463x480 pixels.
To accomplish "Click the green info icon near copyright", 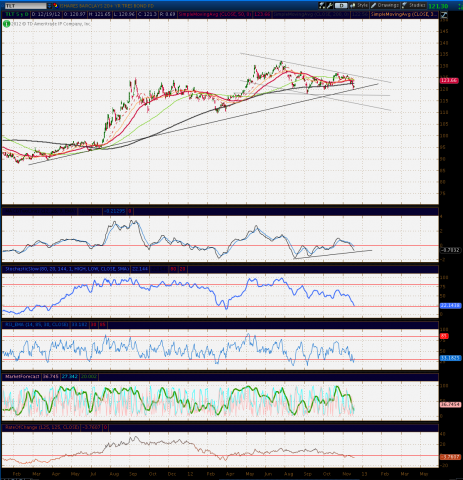I will [x=6, y=24].
